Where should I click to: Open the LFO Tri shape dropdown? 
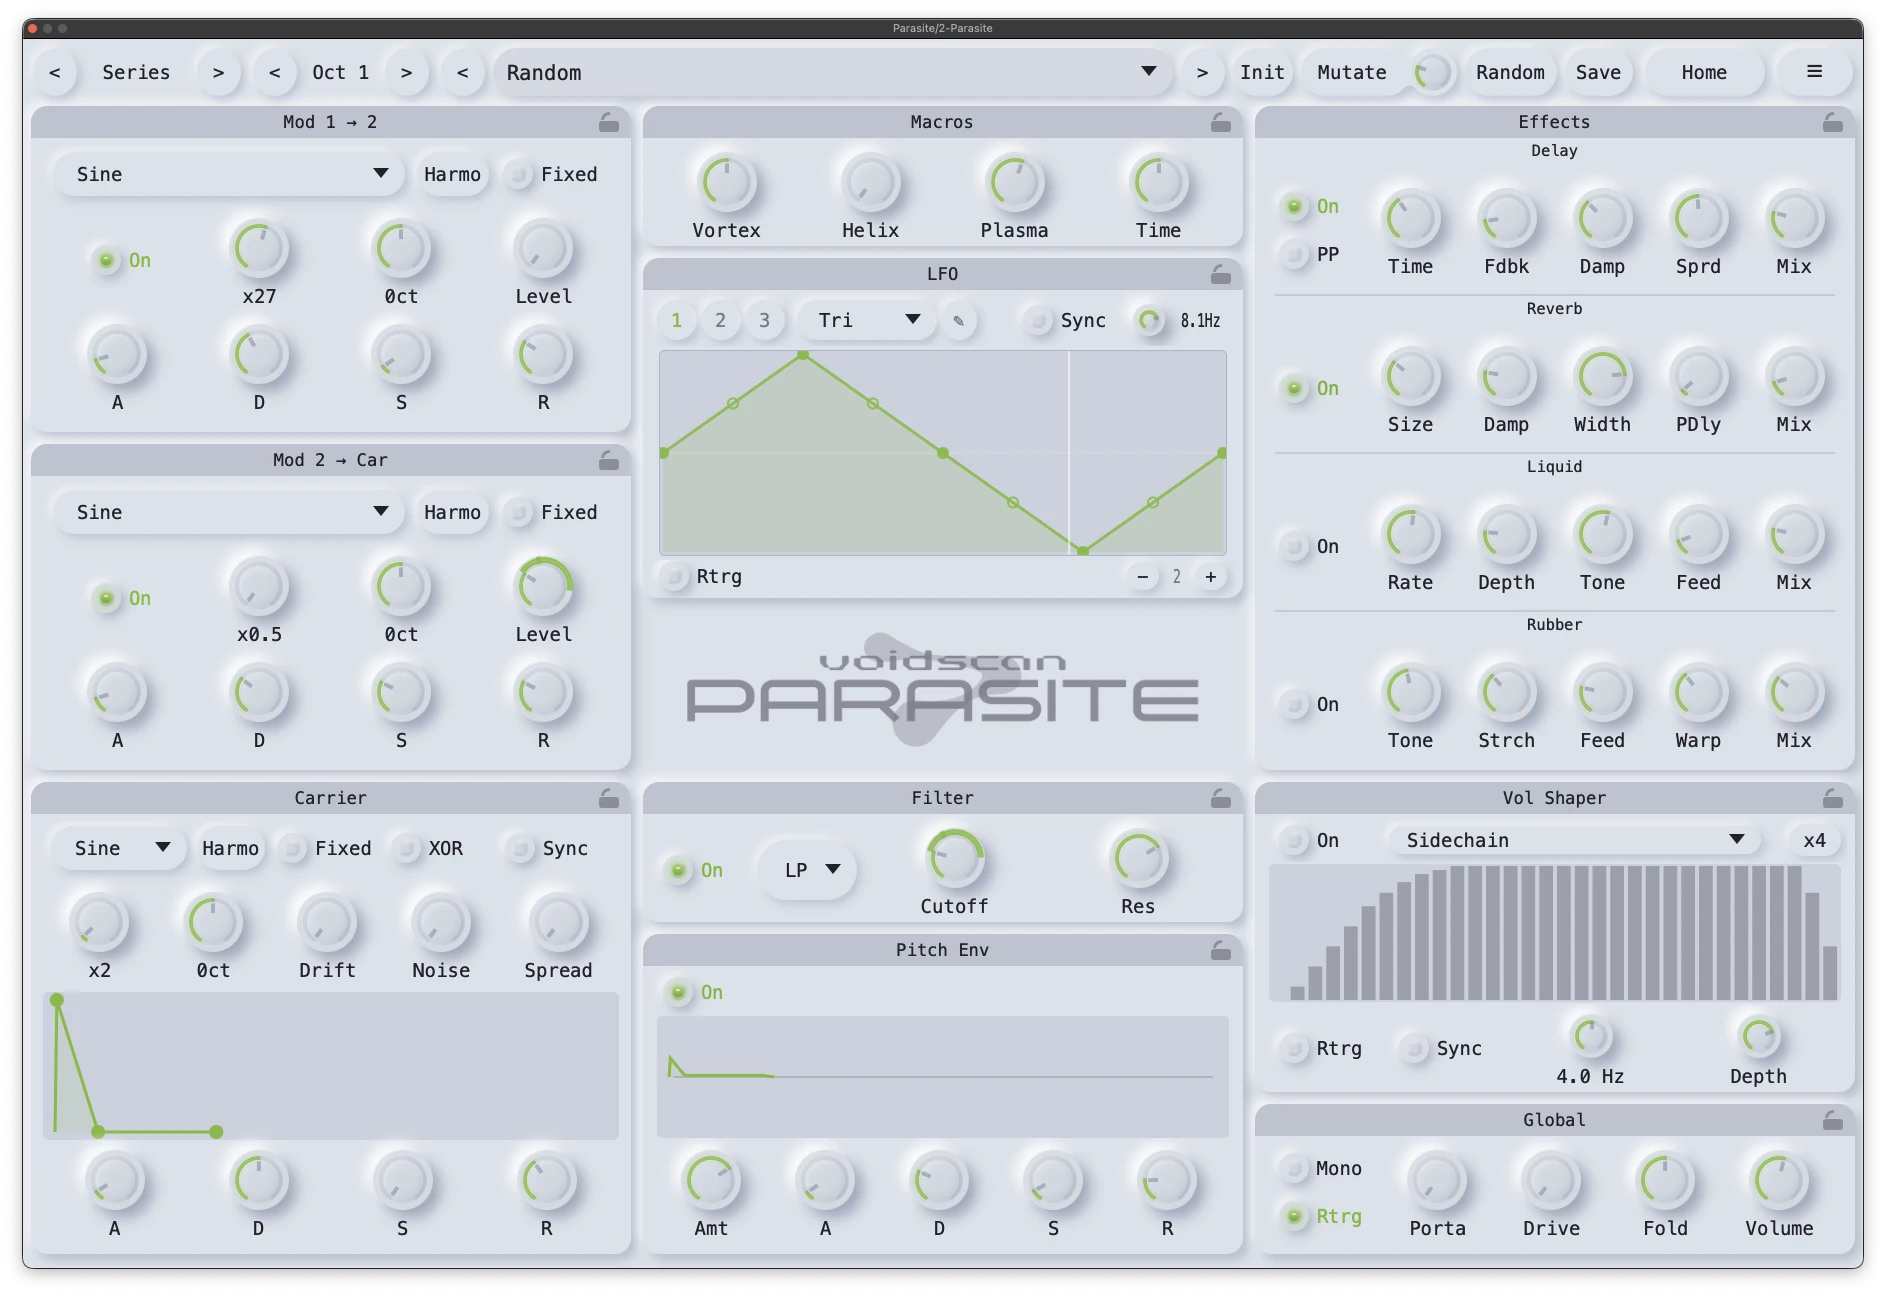tap(866, 321)
